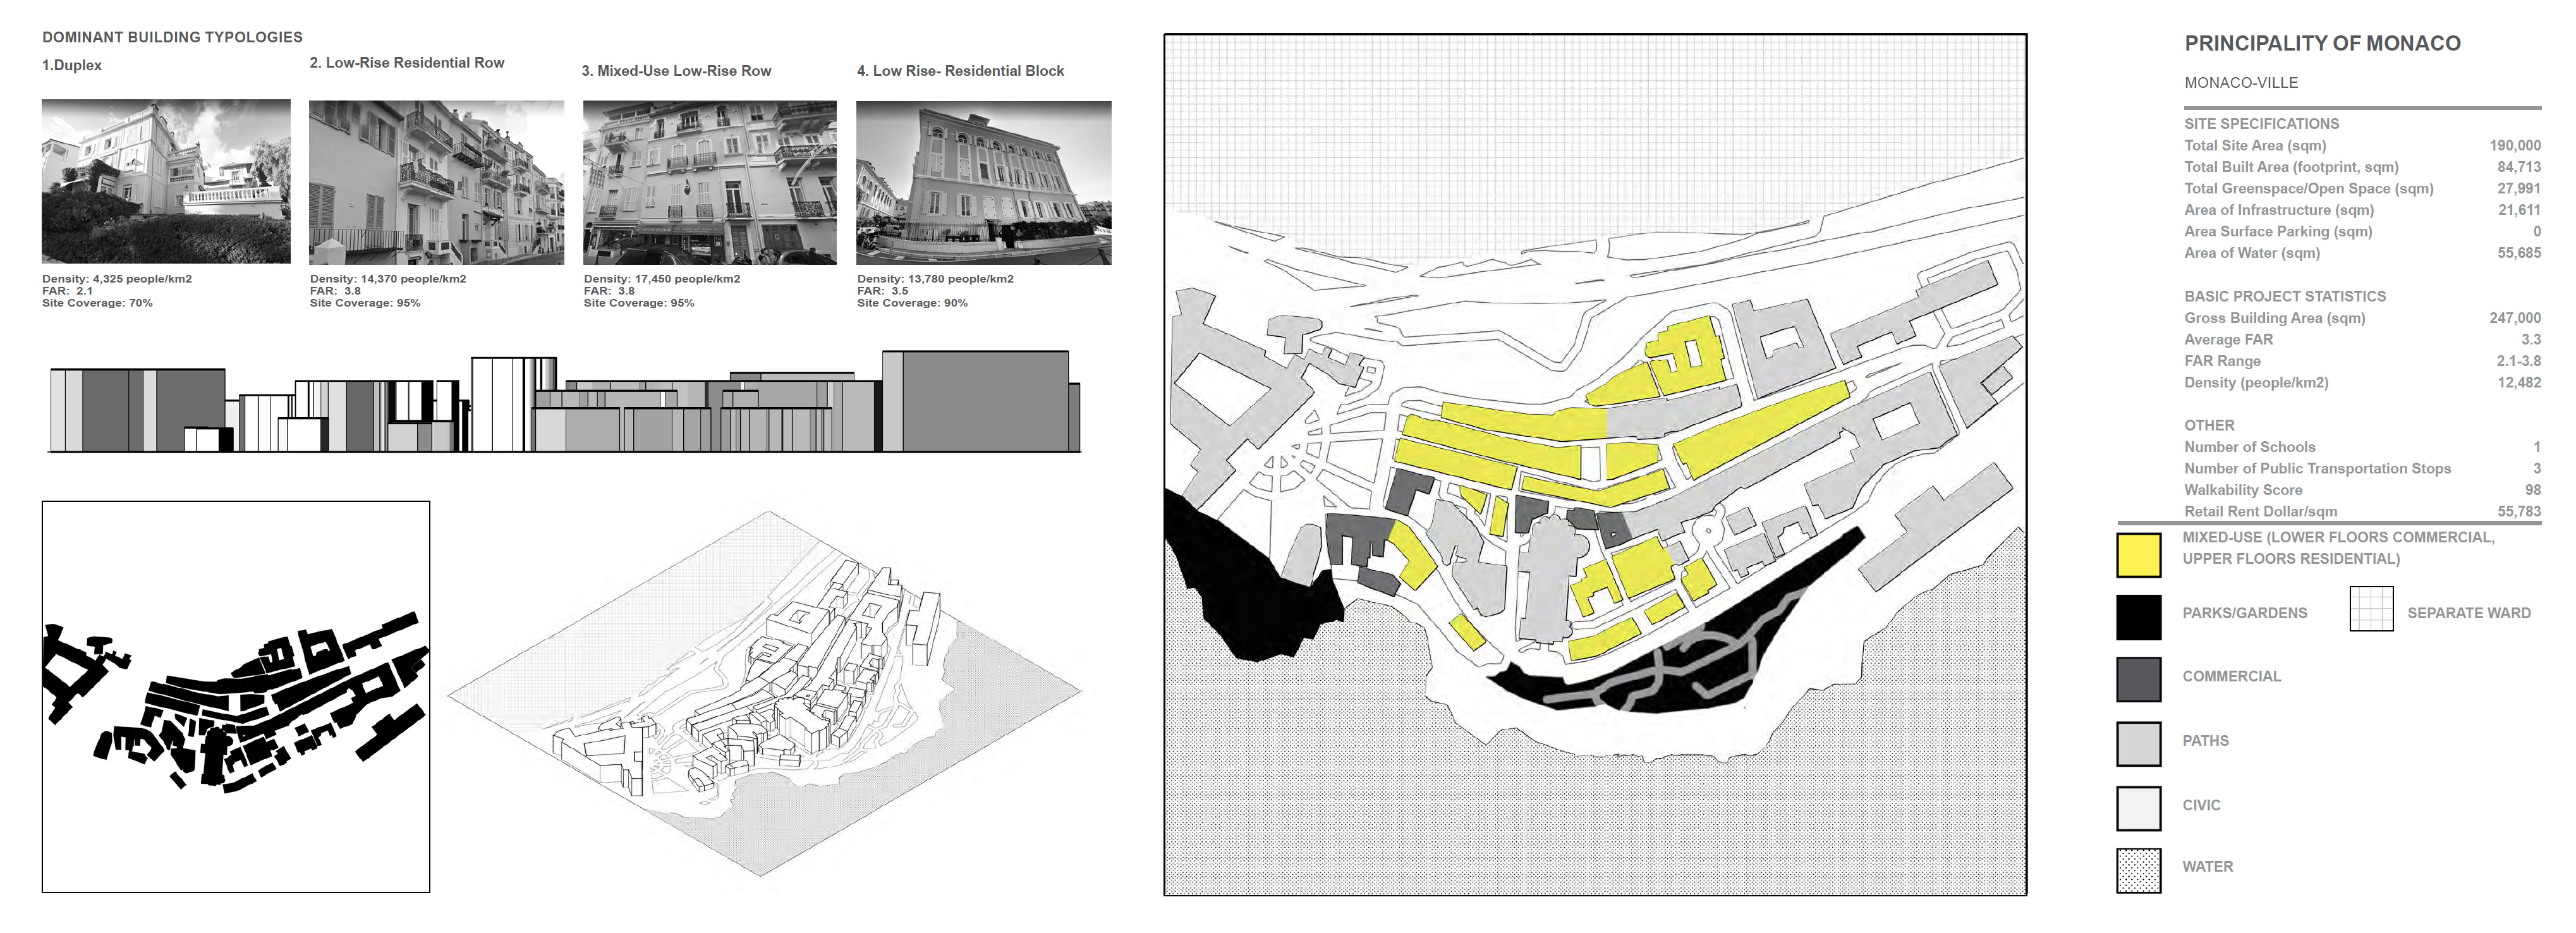Viewport: 2576px width, 933px height.
Task: Select the 'SITE SPECIFICATIONS' section heading
Action: (x=2261, y=124)
